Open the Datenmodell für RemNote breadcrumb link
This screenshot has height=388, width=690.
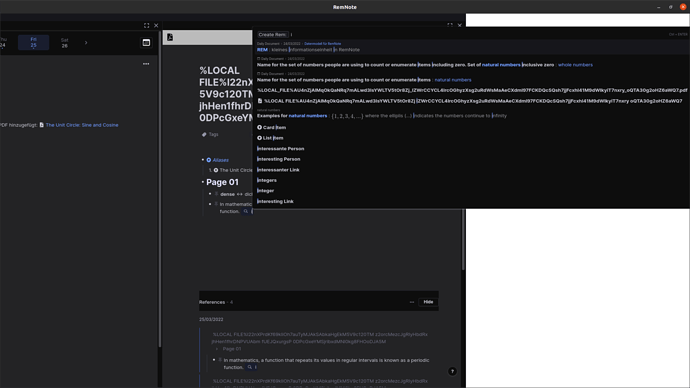pyautogui.click(x=323, y=44)
